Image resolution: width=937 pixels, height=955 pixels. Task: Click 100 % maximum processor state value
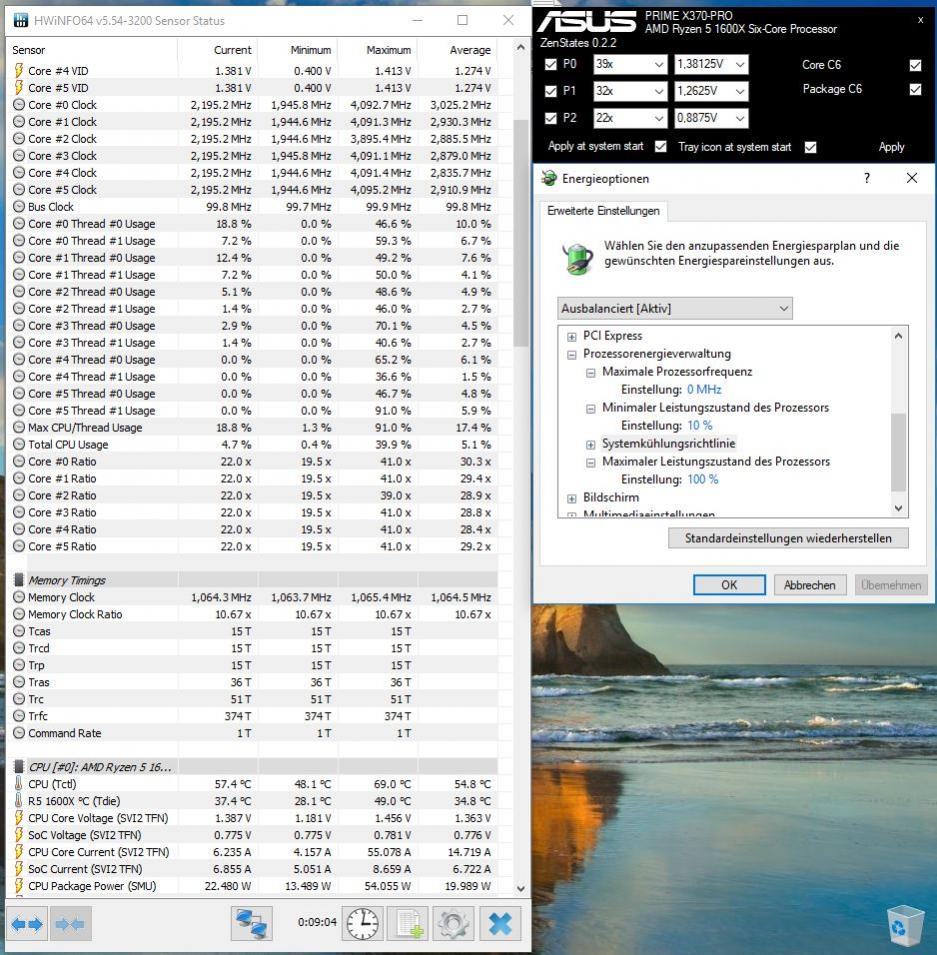click(702, 479)
